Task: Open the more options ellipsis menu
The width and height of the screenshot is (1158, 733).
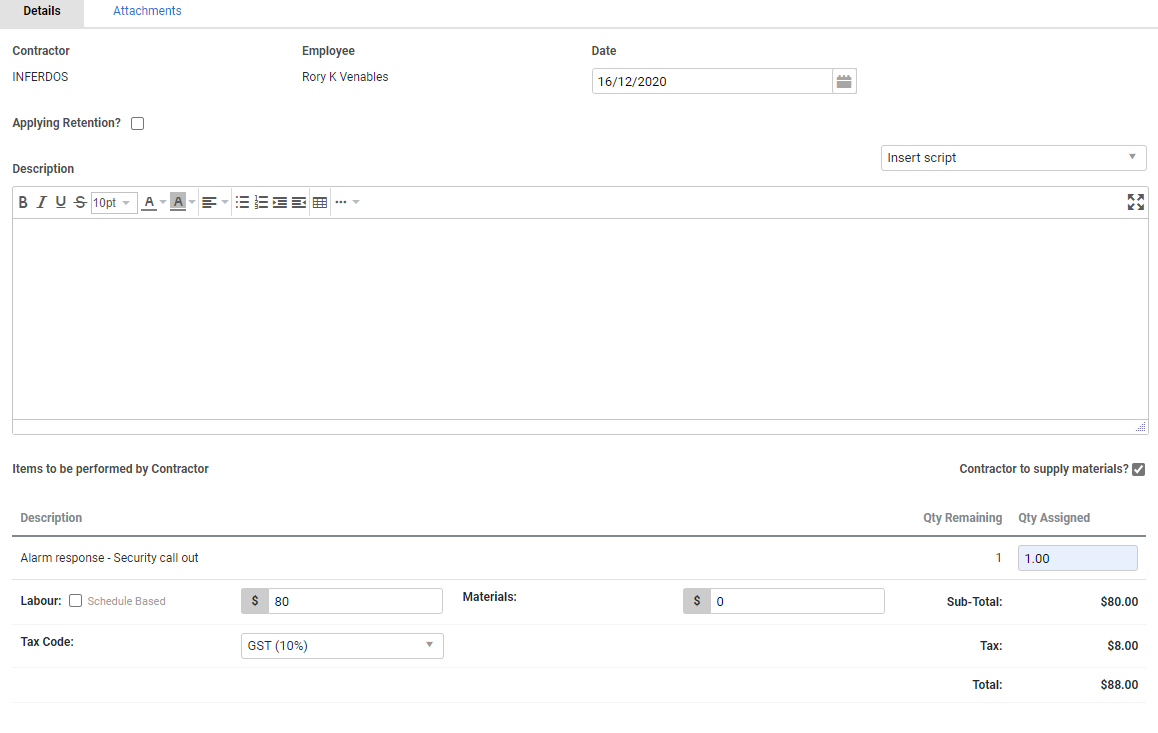Action: pos(340,202)
